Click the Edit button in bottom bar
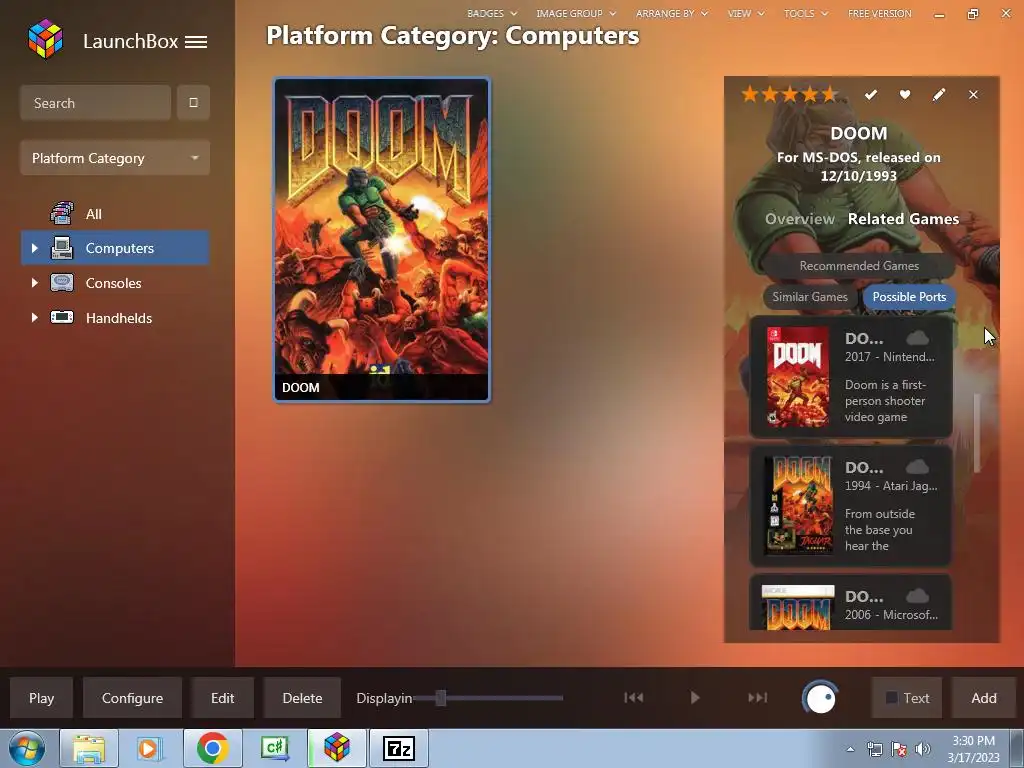This screenshot has height=768, width=1024. coord(222,698)
